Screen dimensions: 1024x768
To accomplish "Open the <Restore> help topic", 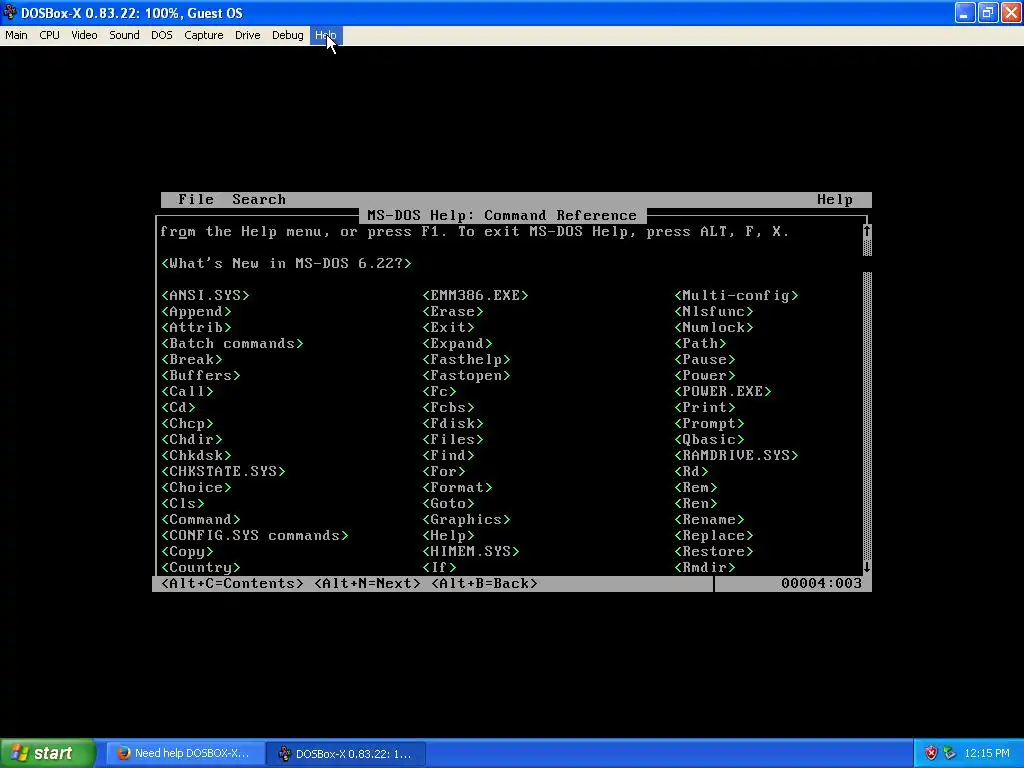I will 714,551.
